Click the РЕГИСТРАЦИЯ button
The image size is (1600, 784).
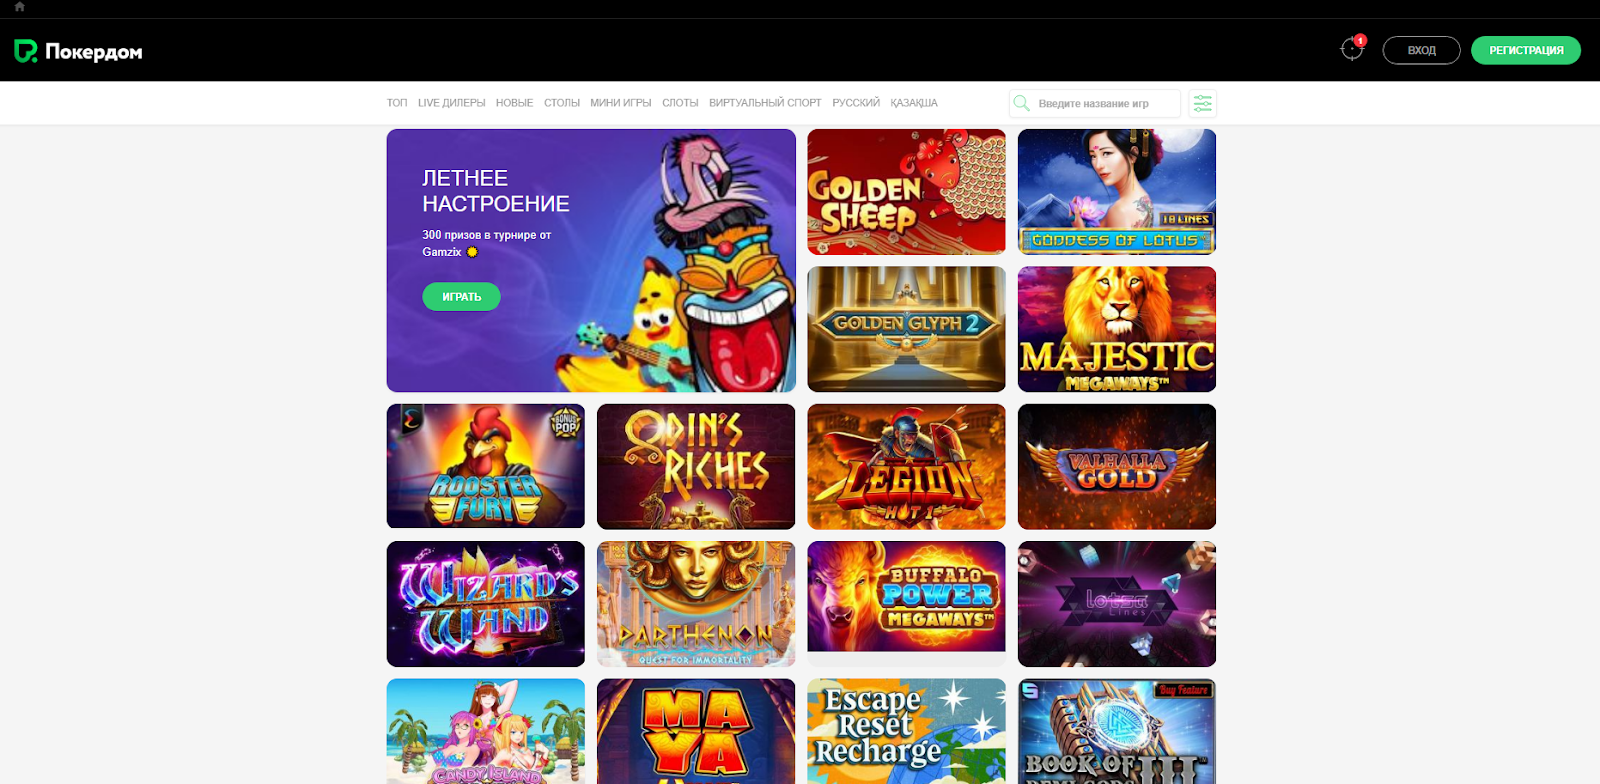1525,50
